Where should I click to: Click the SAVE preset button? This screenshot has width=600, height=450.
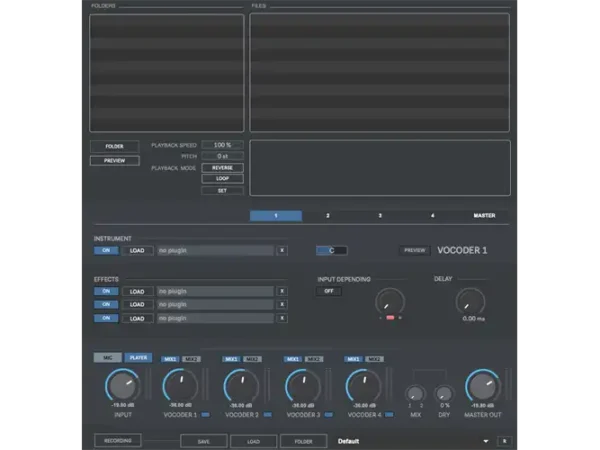click(x=204, y=441)
